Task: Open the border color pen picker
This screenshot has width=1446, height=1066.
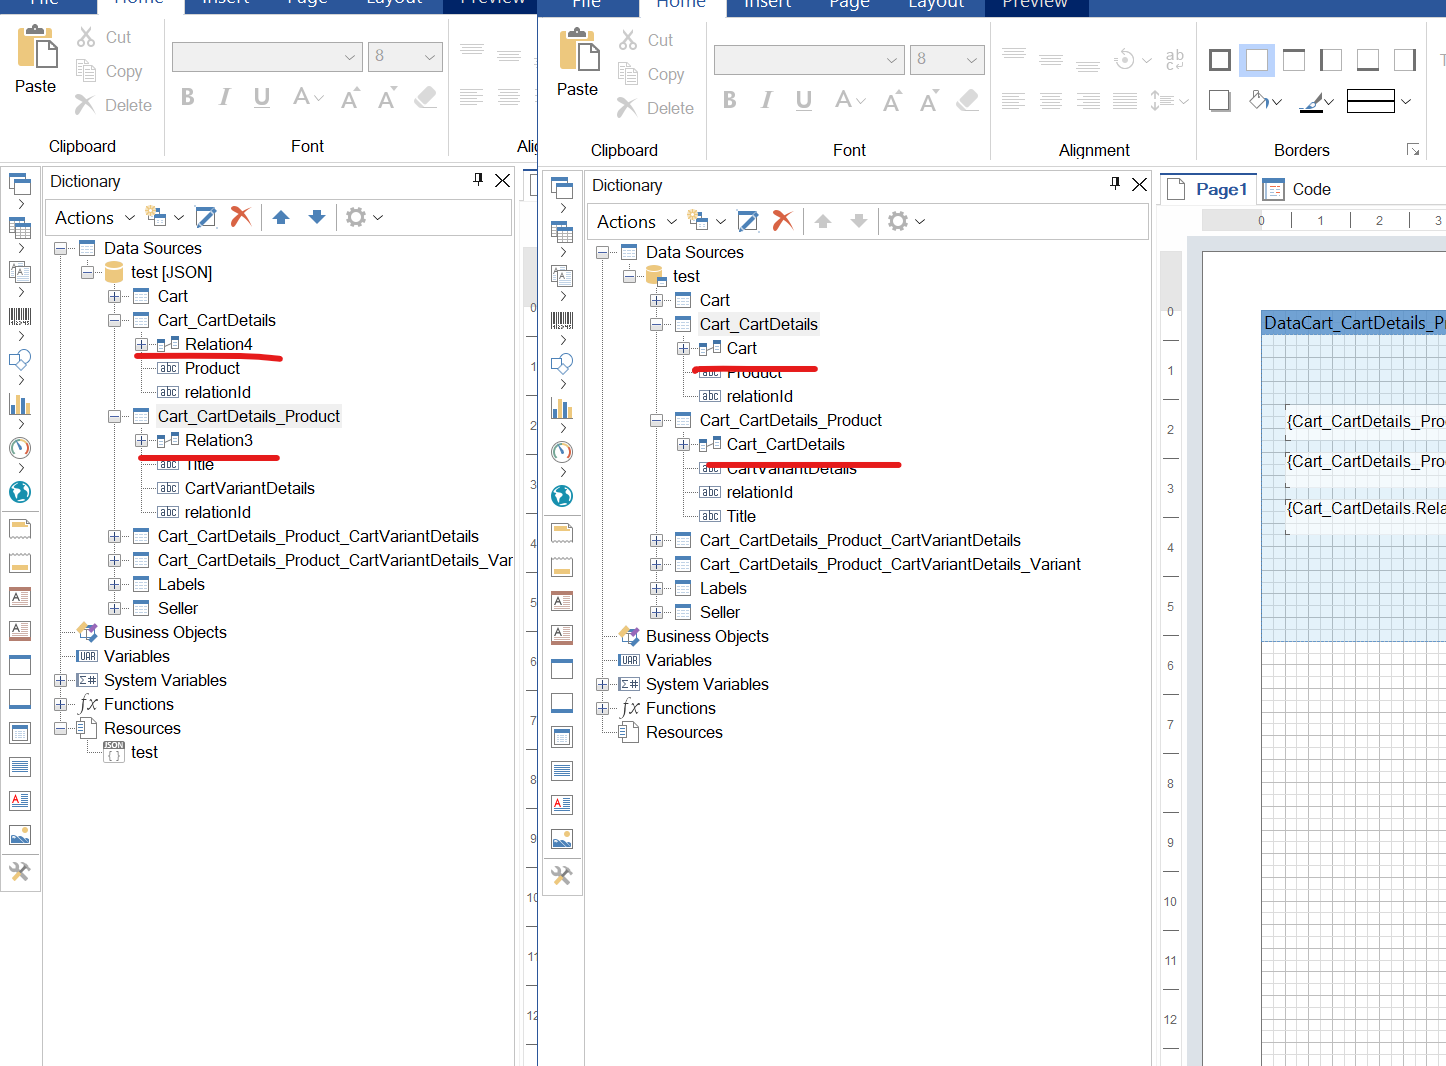Action: [1316, 100]
